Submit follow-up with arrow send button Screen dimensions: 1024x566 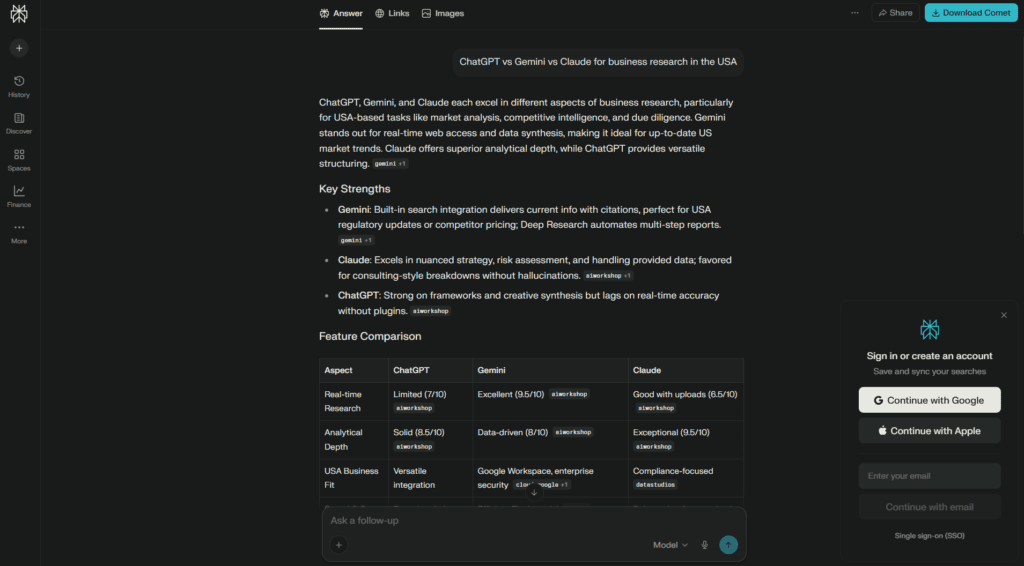coord(728,545)
